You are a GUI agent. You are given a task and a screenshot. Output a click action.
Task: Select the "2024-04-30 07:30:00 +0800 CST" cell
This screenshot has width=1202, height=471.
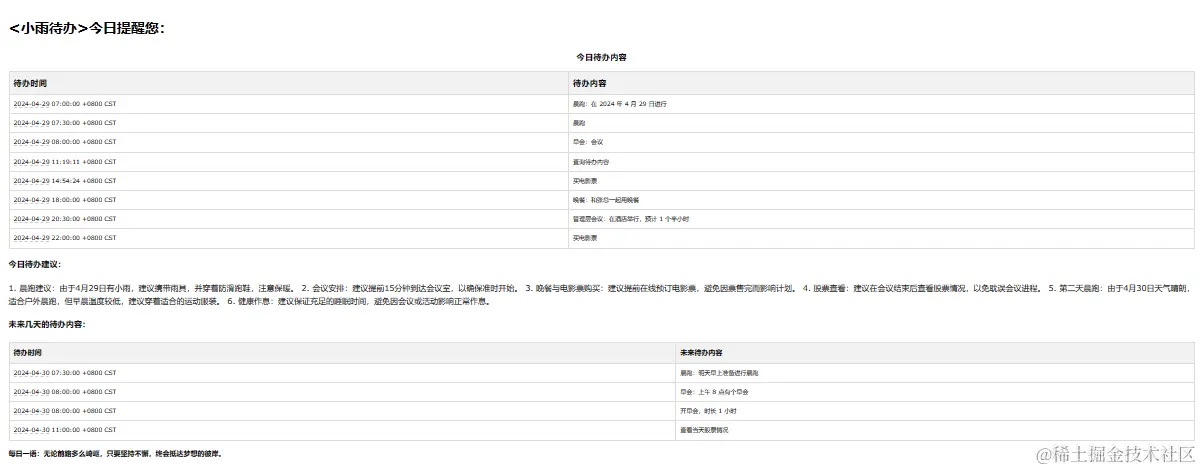click(342, 372)
